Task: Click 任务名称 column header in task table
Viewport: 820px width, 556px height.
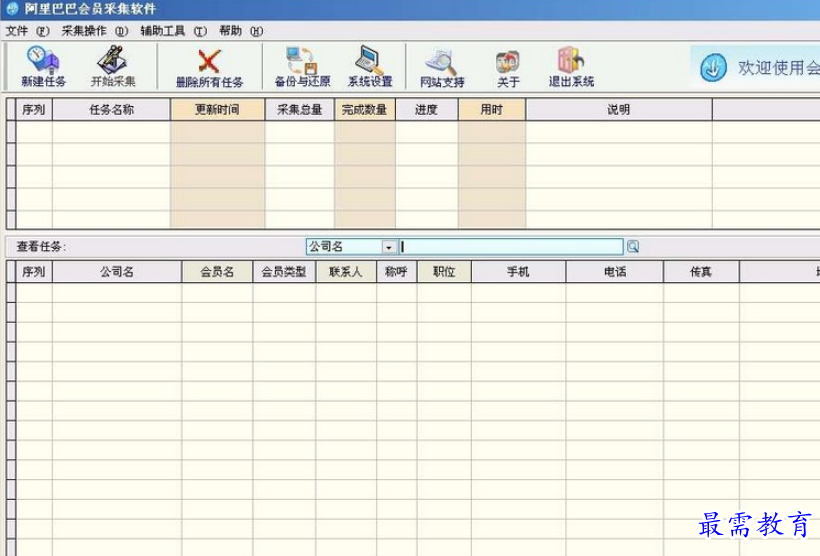Action: pos(111,110)
